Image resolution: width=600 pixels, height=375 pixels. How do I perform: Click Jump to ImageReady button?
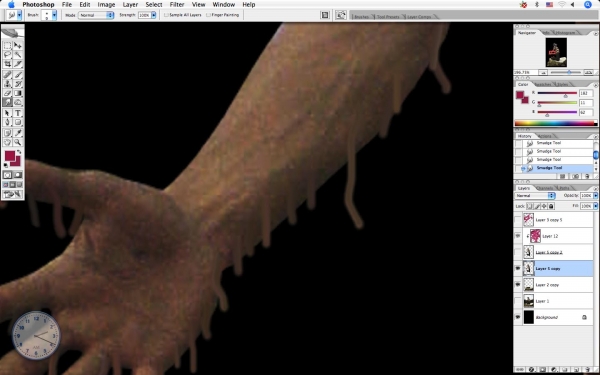[13, 194]
